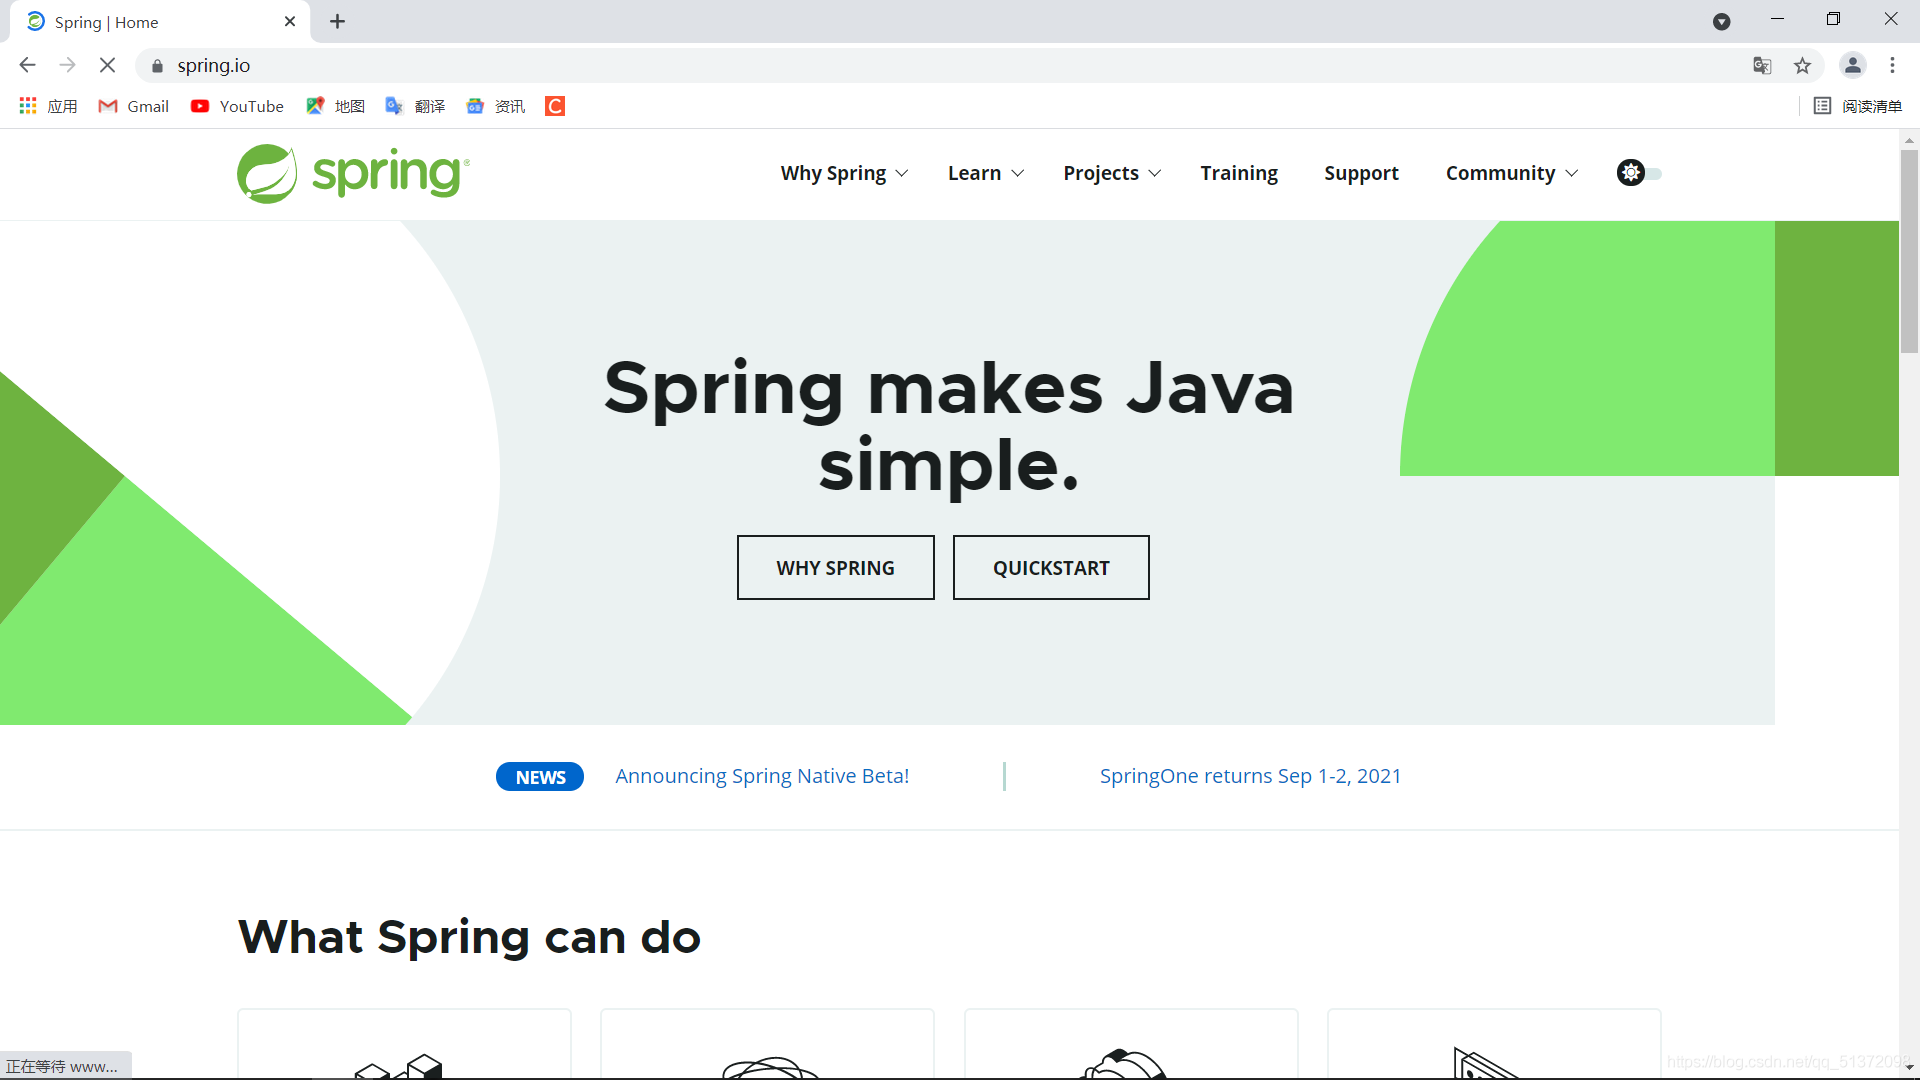Click the QUICKSTART button
This screenshot has width=1920, height=1080.
click(x=1051, y=567)
